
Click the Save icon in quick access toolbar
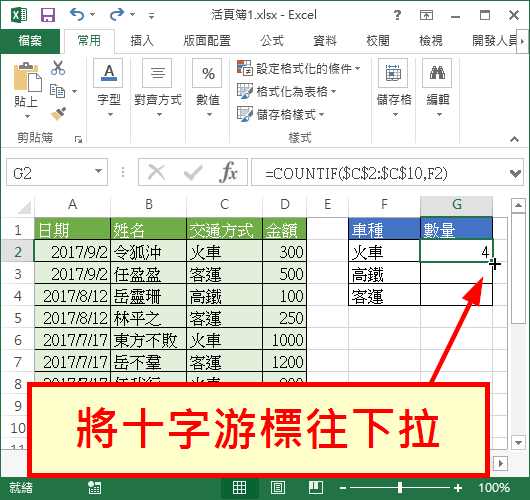pos(48,15)
